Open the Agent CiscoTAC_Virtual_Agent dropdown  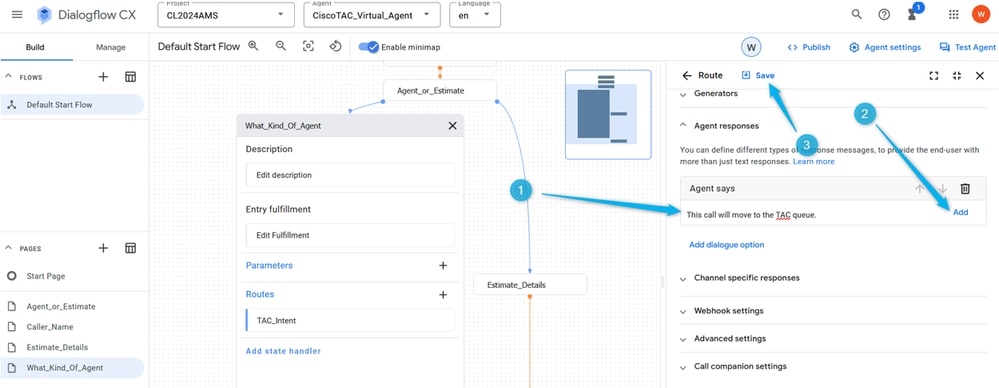[372, 15]
